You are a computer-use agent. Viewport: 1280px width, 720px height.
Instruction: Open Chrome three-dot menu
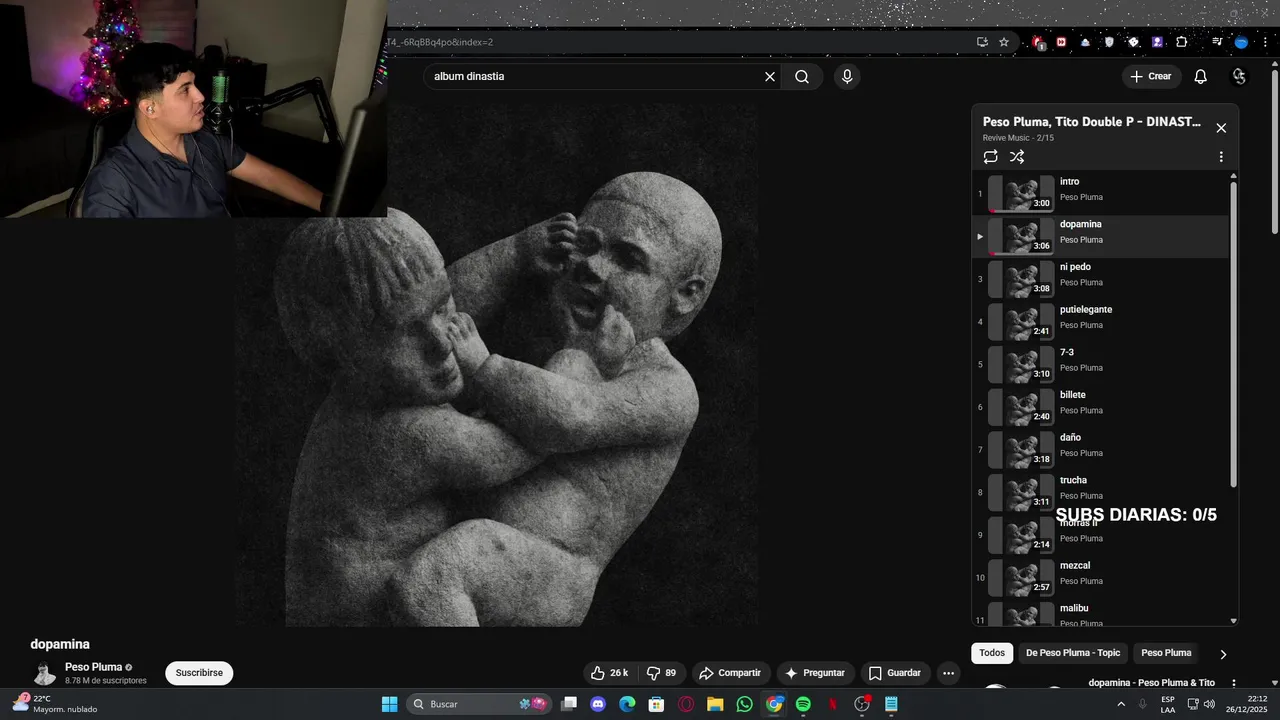pyautogui.click(x=1265, y=42)
